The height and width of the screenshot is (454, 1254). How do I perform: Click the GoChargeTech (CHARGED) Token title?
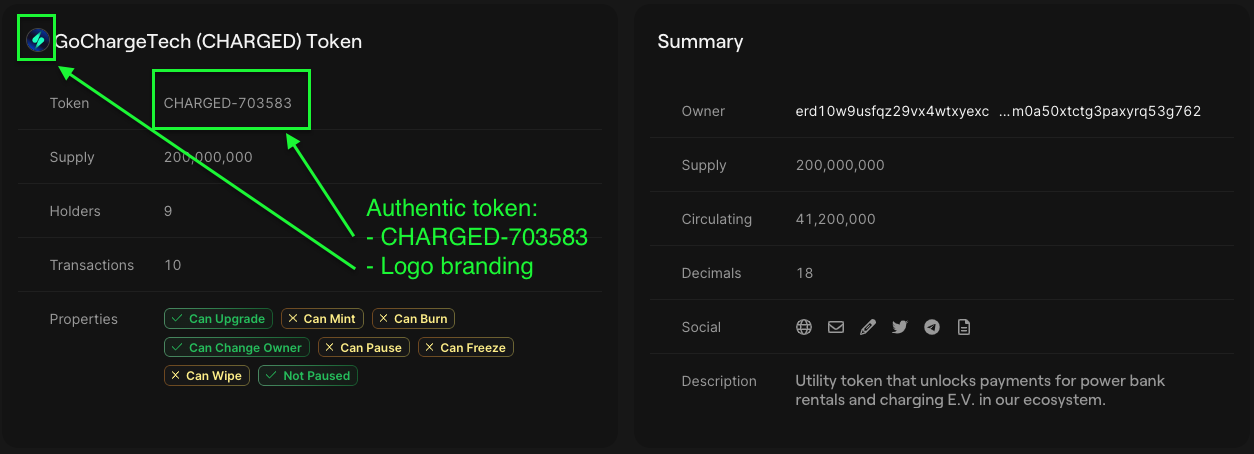tap(208, 42)
